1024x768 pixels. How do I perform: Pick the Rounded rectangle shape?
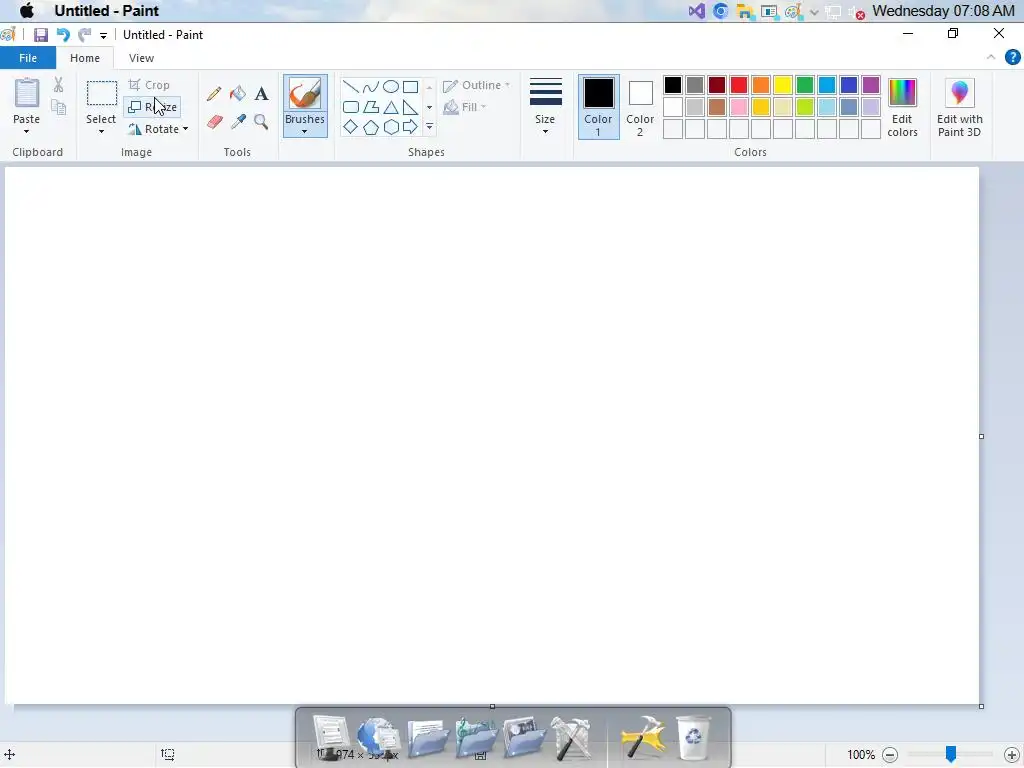pos(351,107)
